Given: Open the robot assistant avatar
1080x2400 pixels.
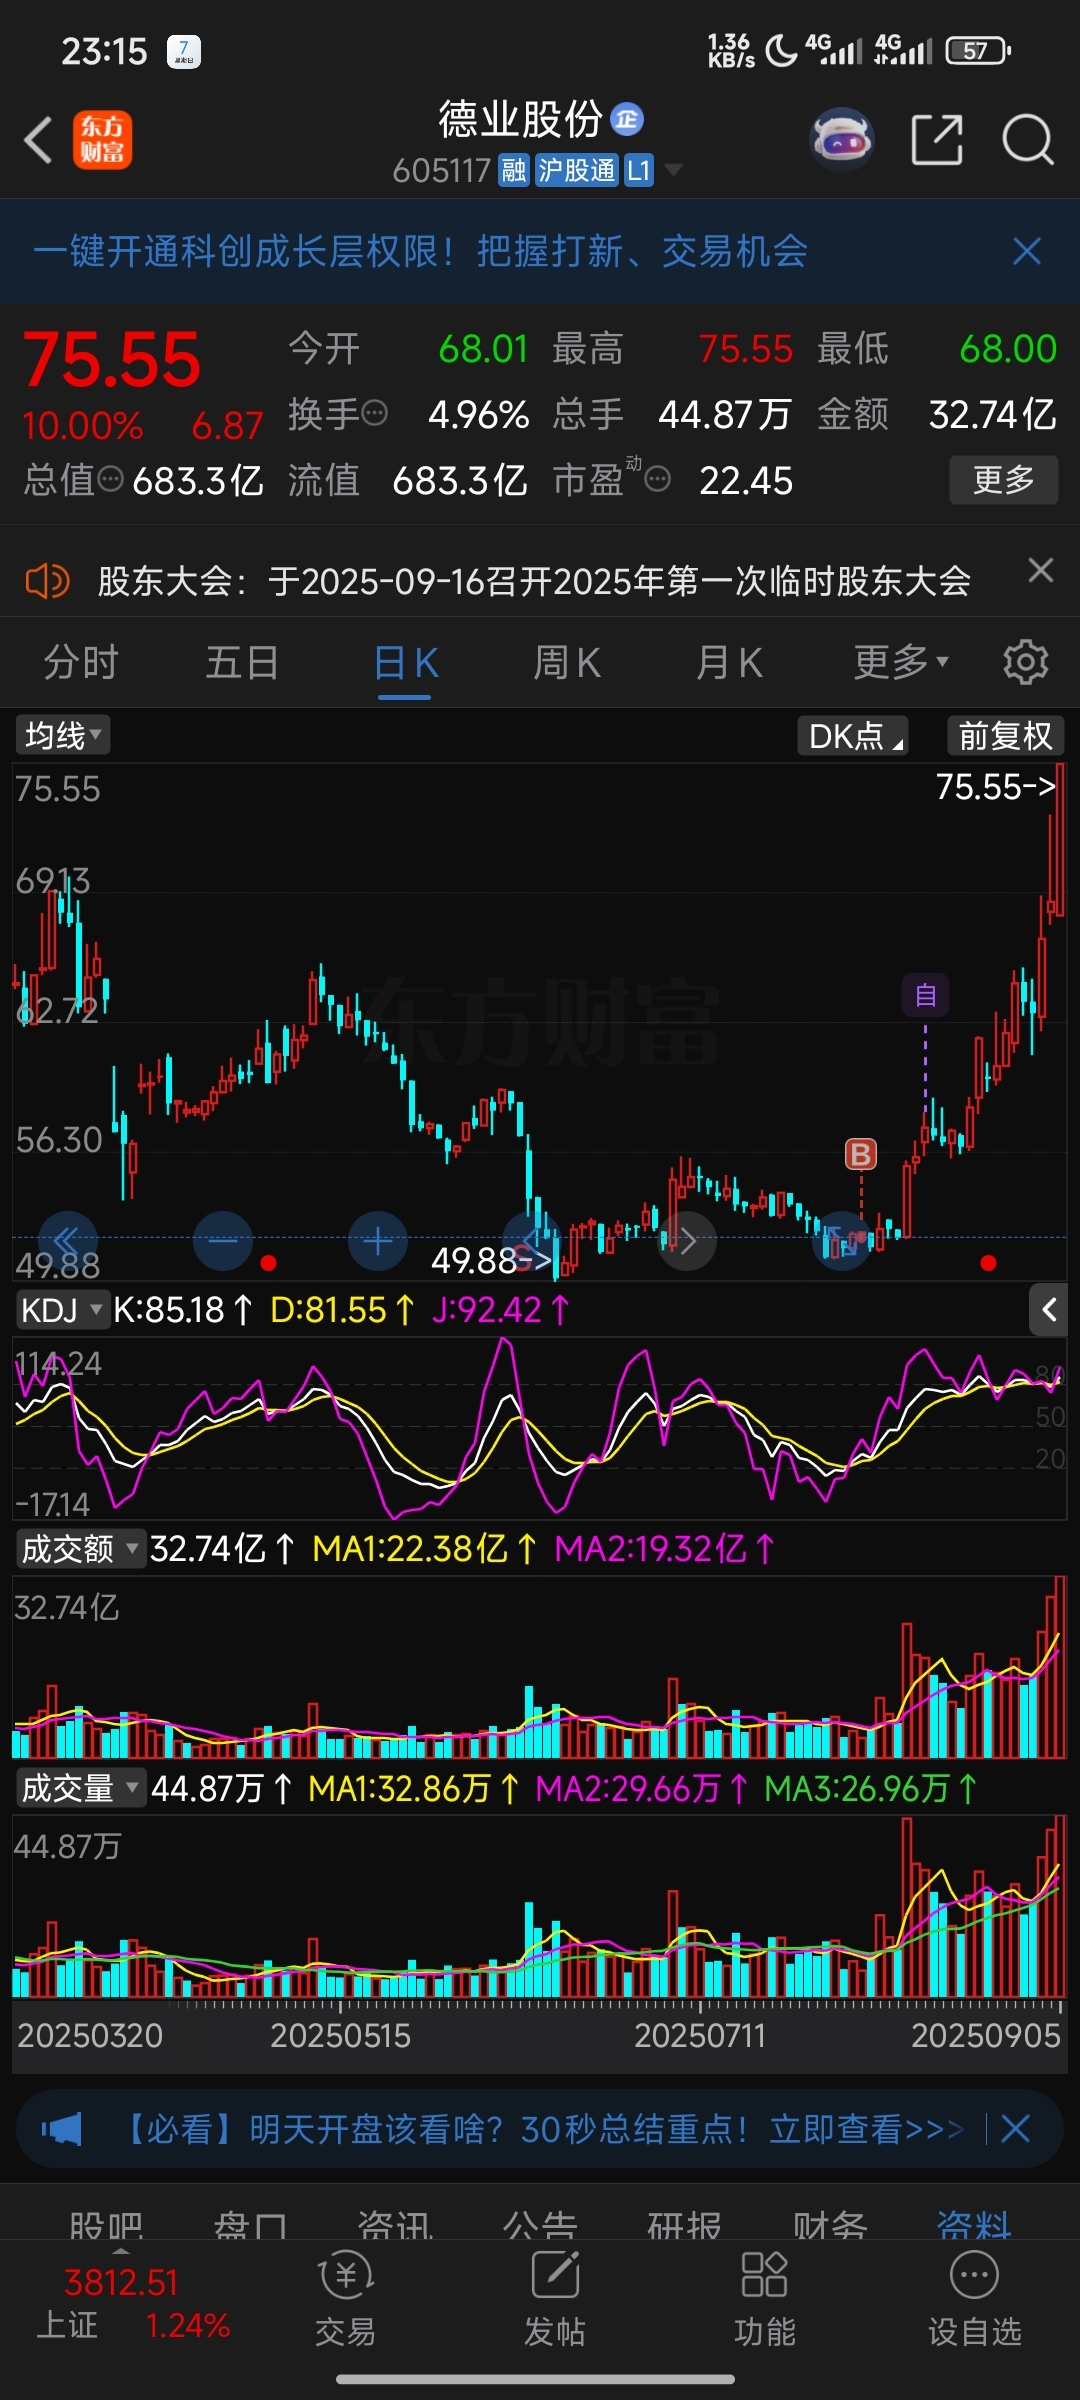Looking at the screenshot, I should [x=842, y=140].
